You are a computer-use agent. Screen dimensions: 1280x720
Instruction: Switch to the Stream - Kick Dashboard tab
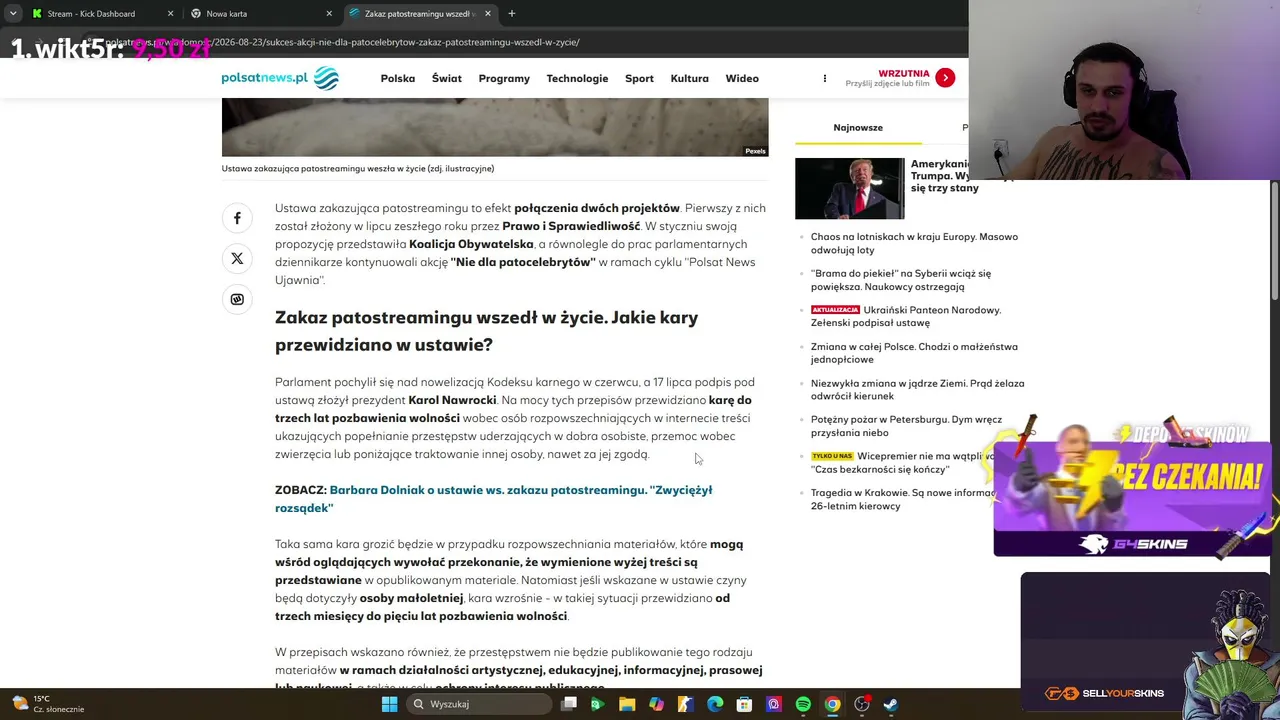pos(101,14)
